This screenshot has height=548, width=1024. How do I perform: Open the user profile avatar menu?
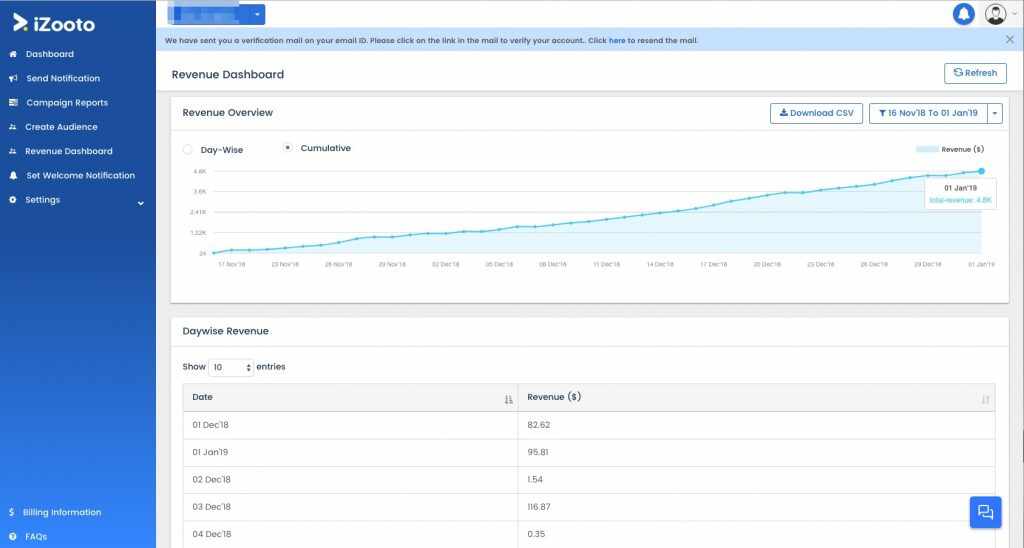[x=996, y=14]
